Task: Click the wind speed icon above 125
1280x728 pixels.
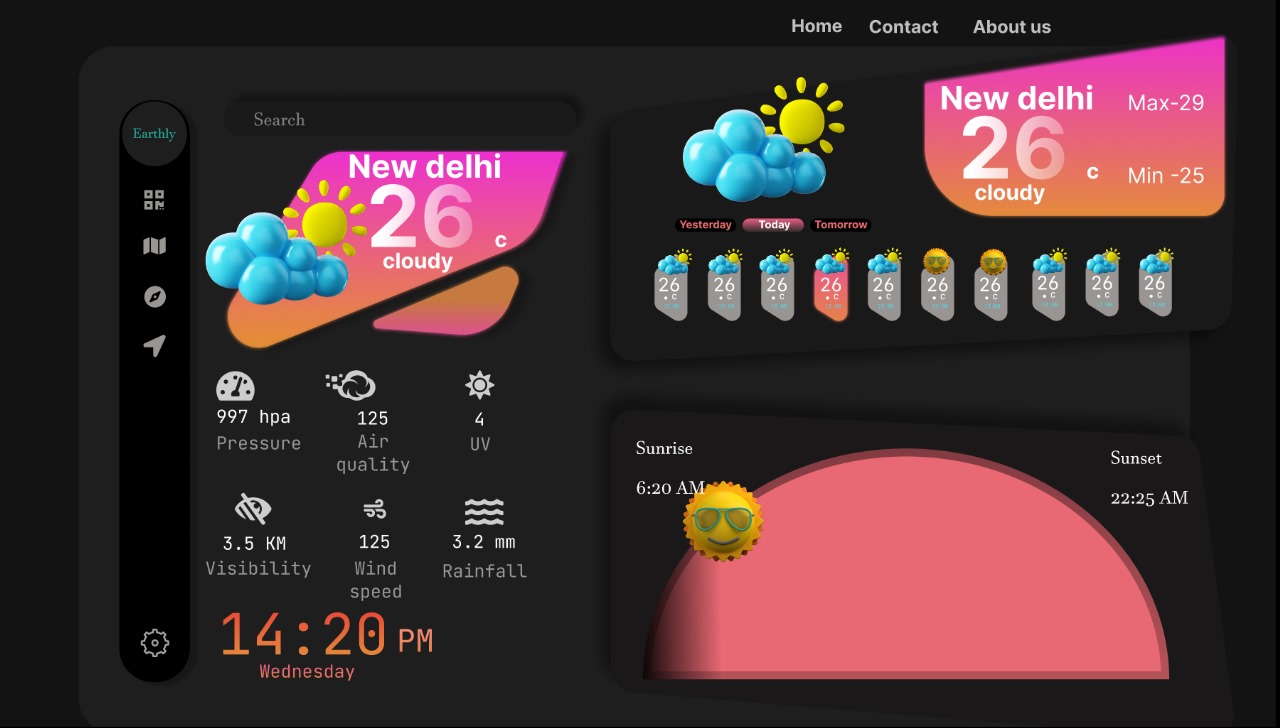Action: pyautogui.click(x=374, y=510)
